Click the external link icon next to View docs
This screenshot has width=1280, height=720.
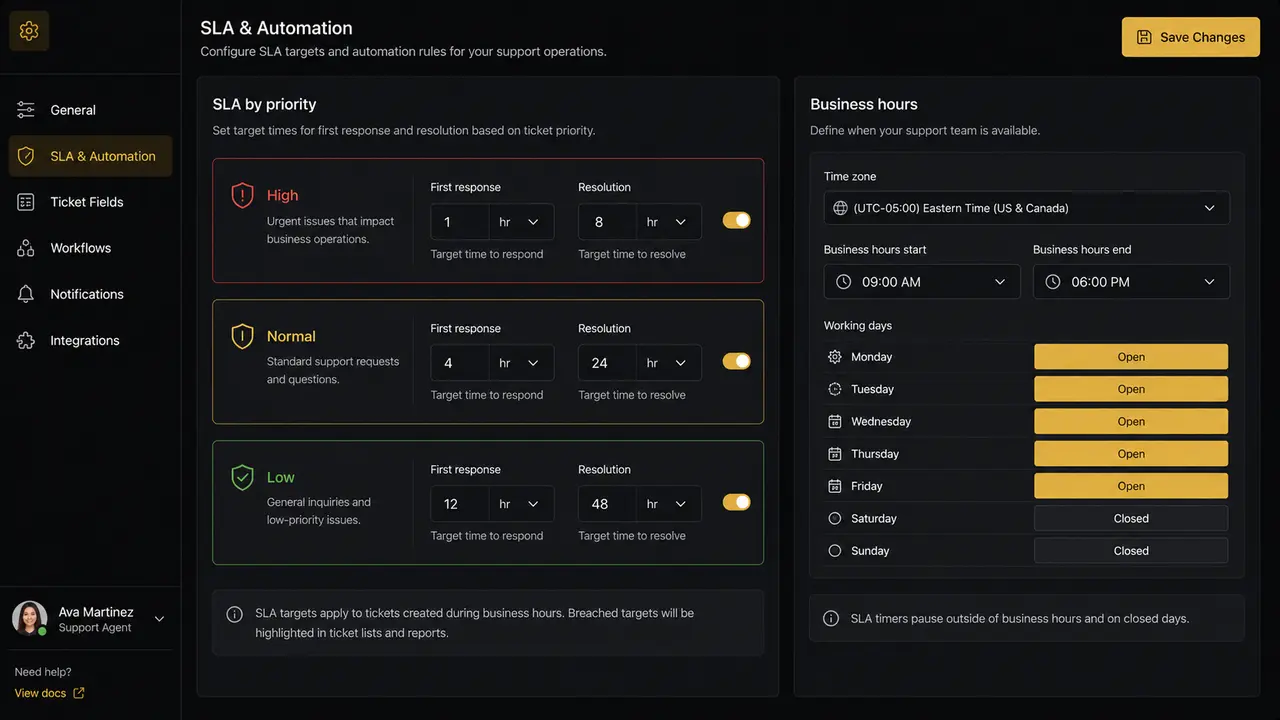79,693
